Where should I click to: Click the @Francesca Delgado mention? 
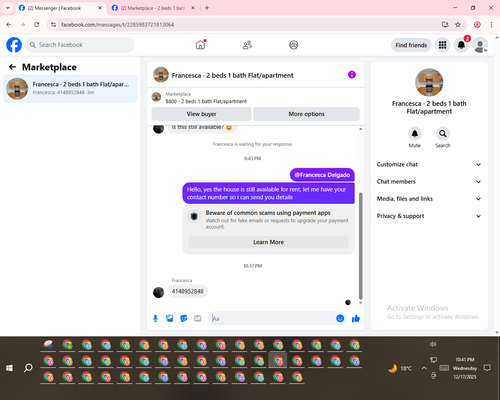pyautogui.click(x=322, y=175)
